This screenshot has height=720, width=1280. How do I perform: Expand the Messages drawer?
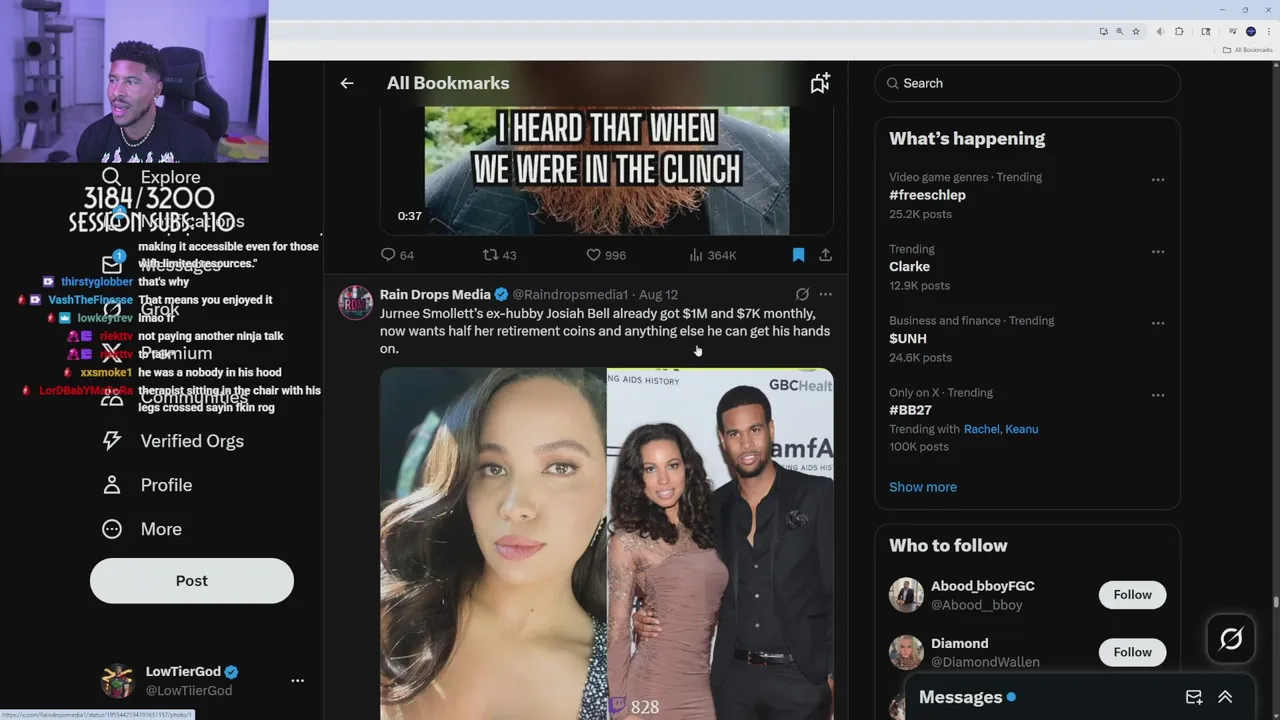[x=1225, y=697]
